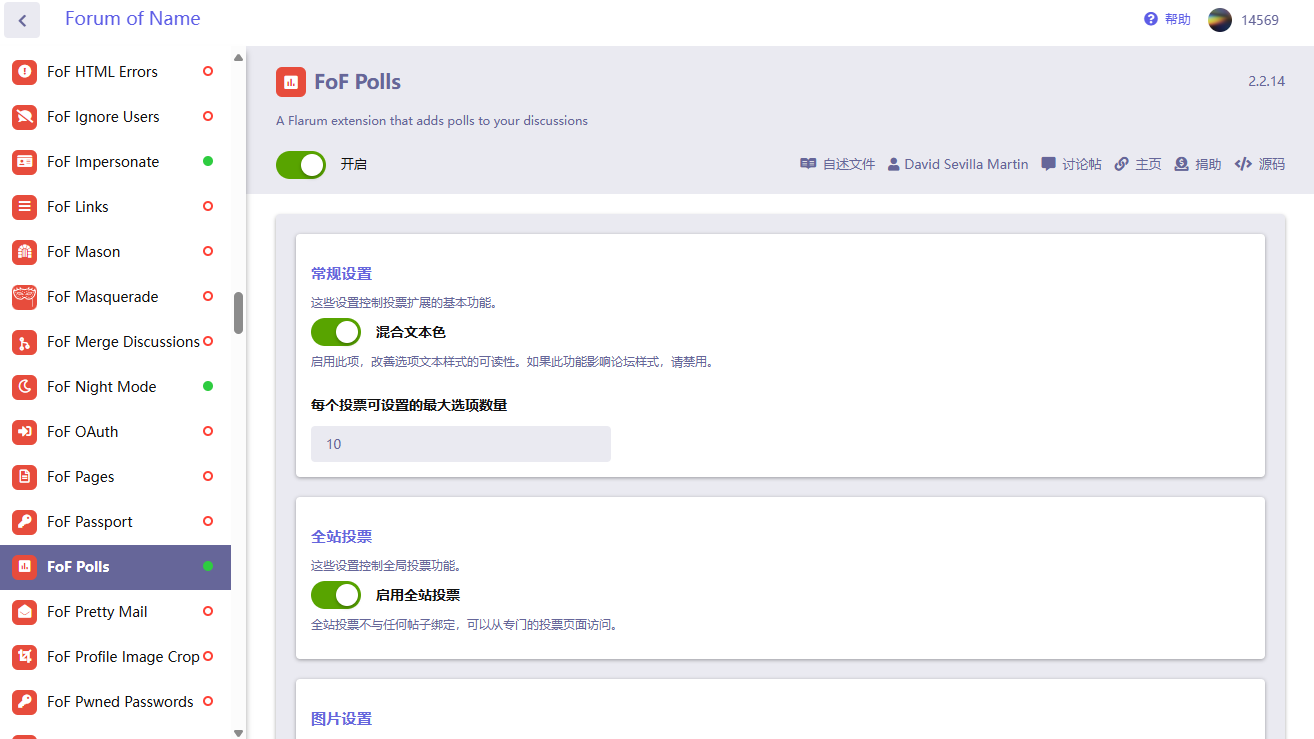
Task: Select FoF Ignore Users in sidebar
Action: pos(115,117)
